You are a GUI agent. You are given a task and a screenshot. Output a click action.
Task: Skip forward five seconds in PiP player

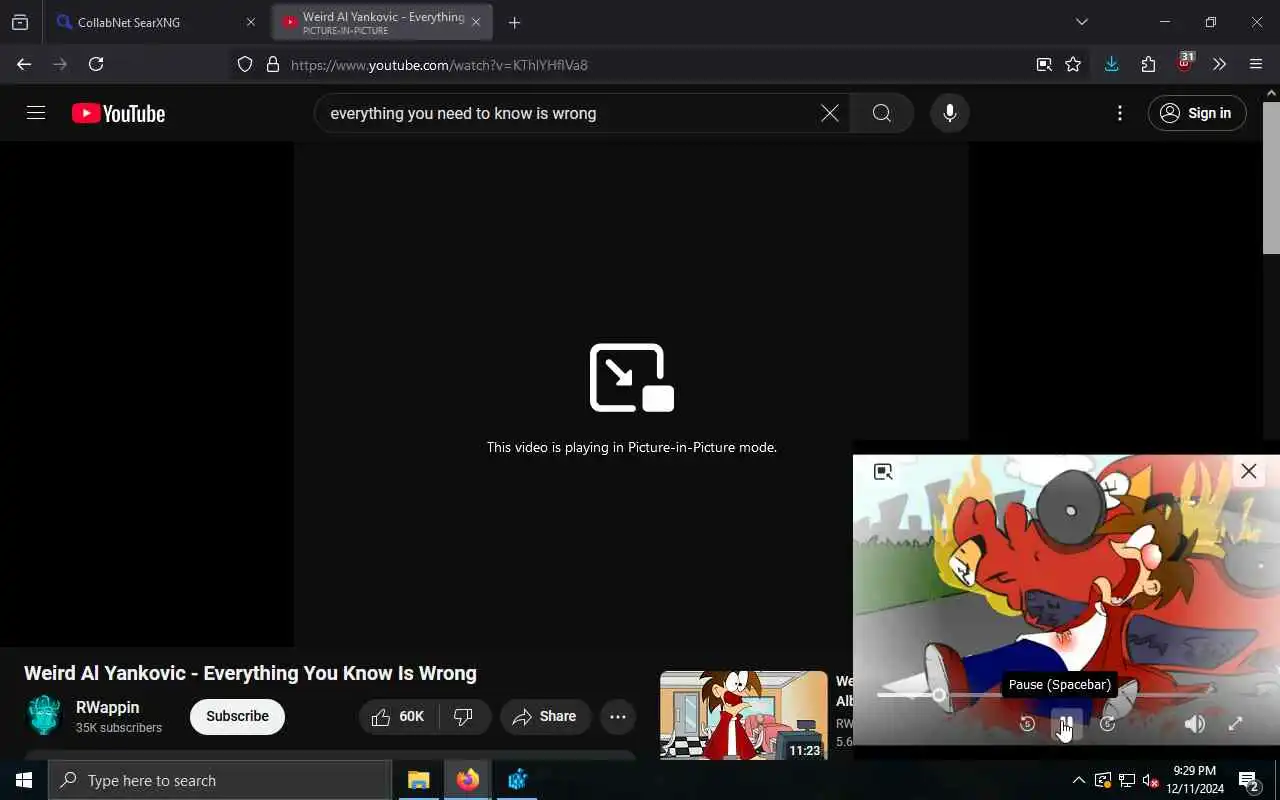[1107, 724]
